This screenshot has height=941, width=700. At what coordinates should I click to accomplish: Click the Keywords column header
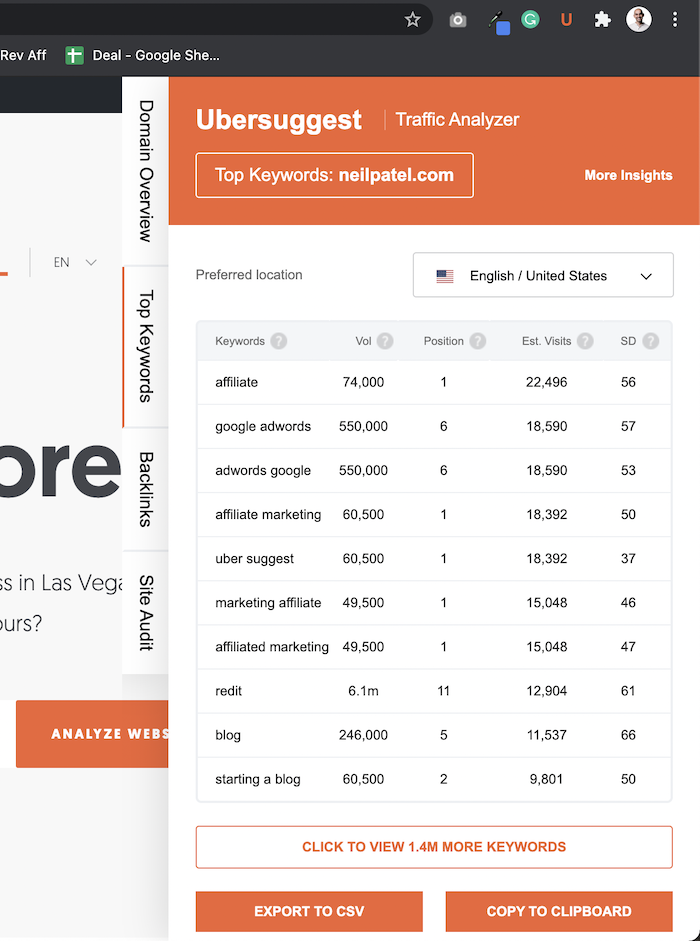click(x=240, y=341)
